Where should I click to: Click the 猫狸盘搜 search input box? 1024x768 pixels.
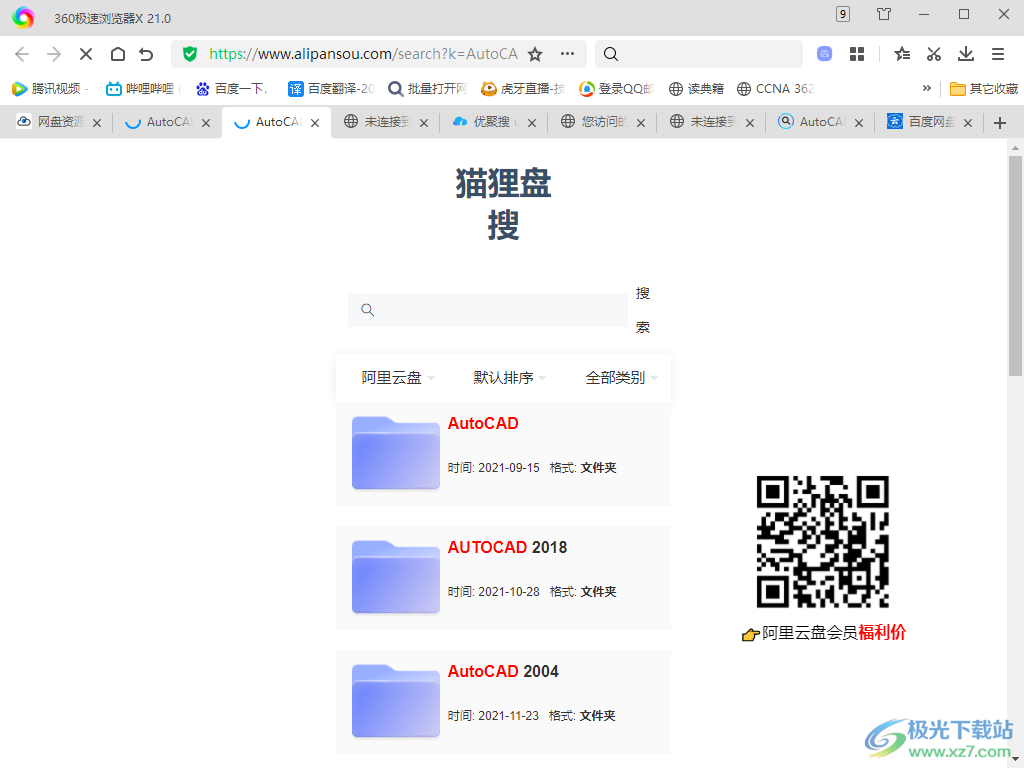pos(488,310)
